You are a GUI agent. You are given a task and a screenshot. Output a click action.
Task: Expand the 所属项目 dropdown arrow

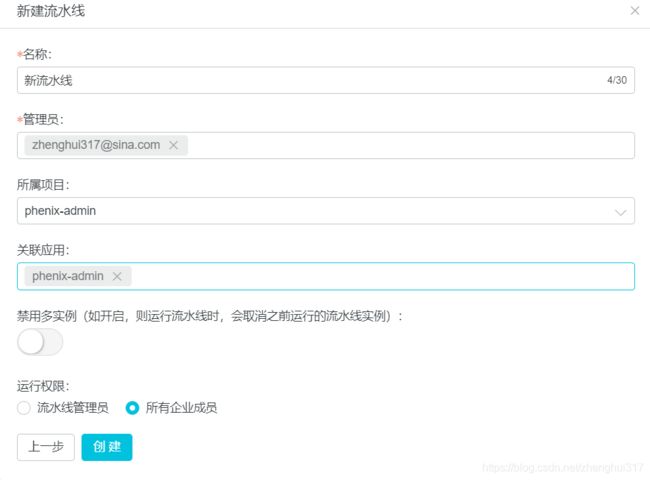tap(620, 212)
